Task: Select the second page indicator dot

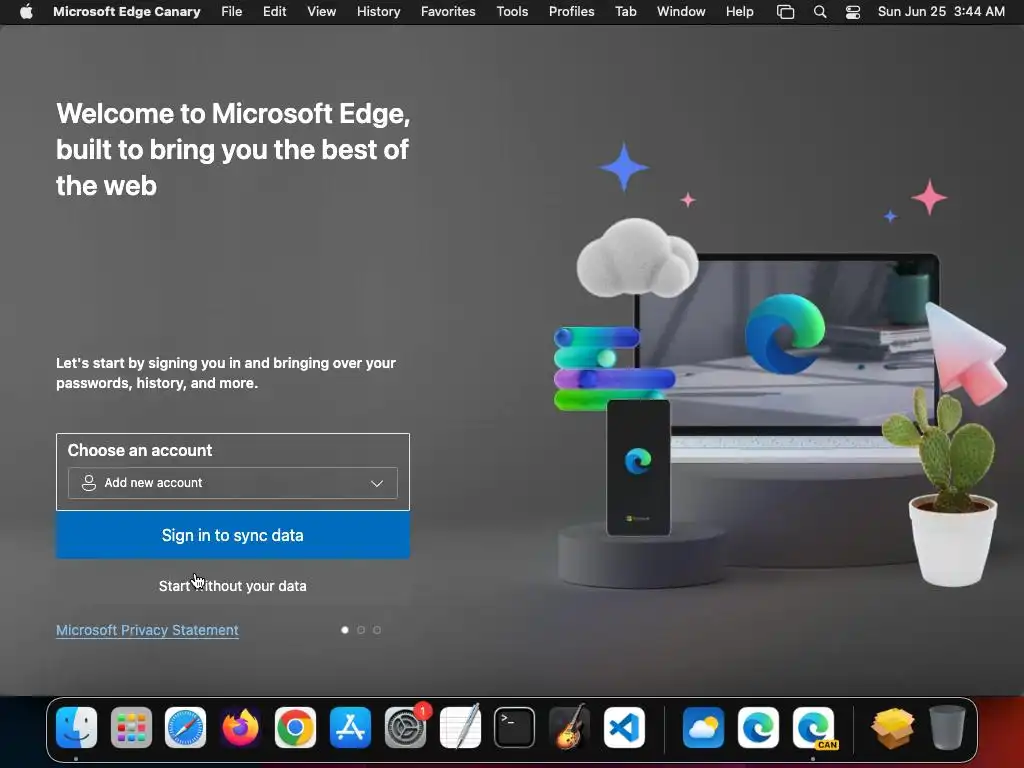Action: point(360,630)
